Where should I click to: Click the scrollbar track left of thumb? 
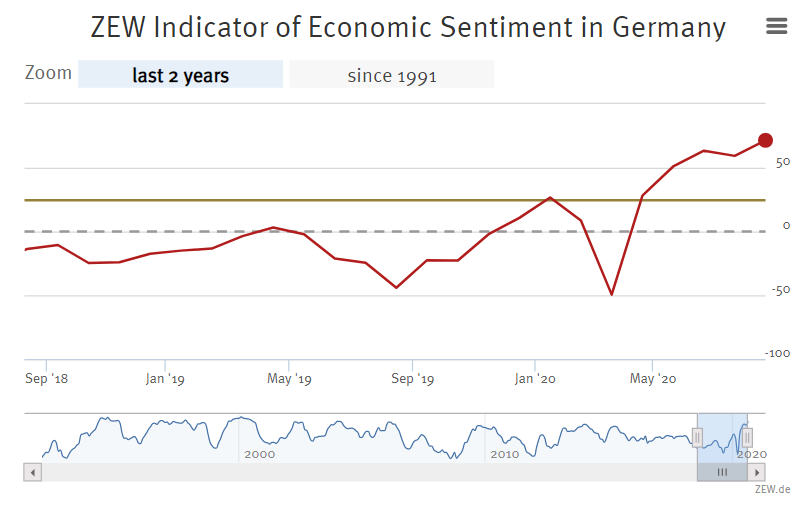pyautogui.click(x=360, y=472)
